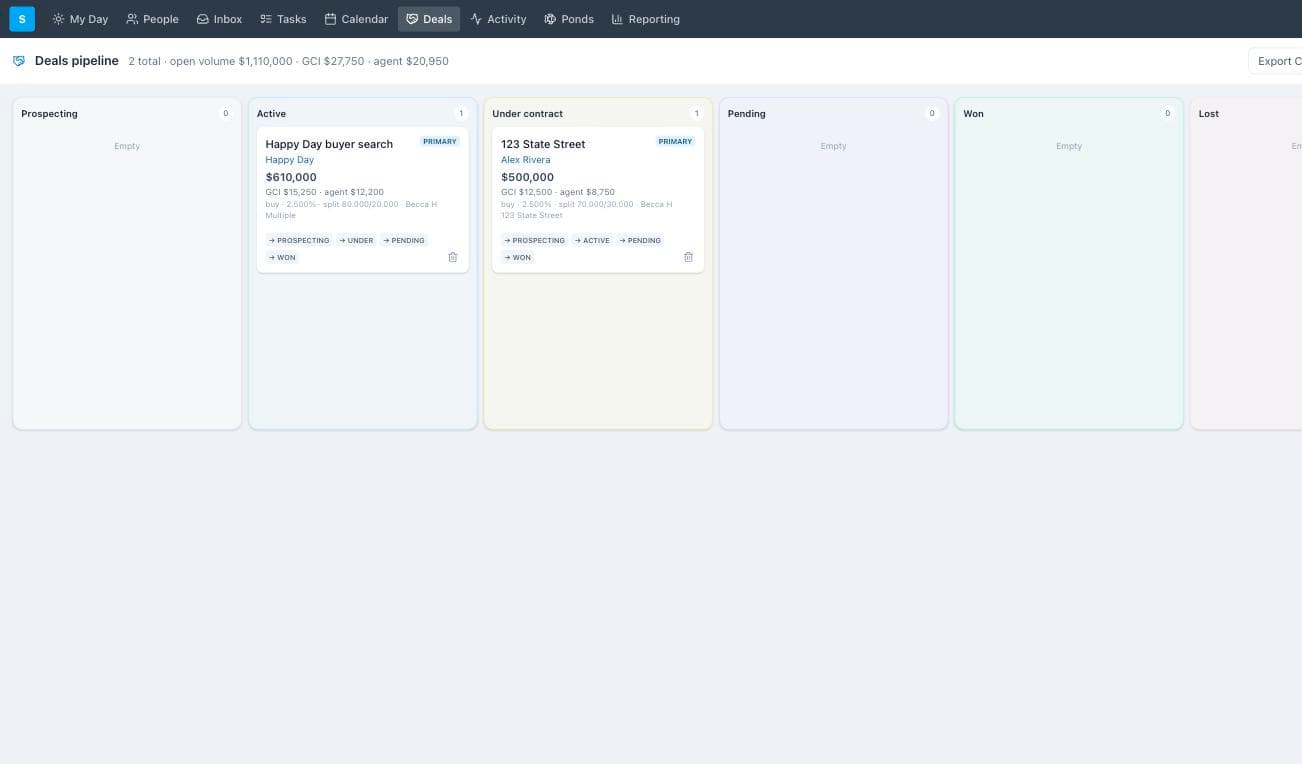
Task: Open the Inbox tab
Action: (219, 19)
